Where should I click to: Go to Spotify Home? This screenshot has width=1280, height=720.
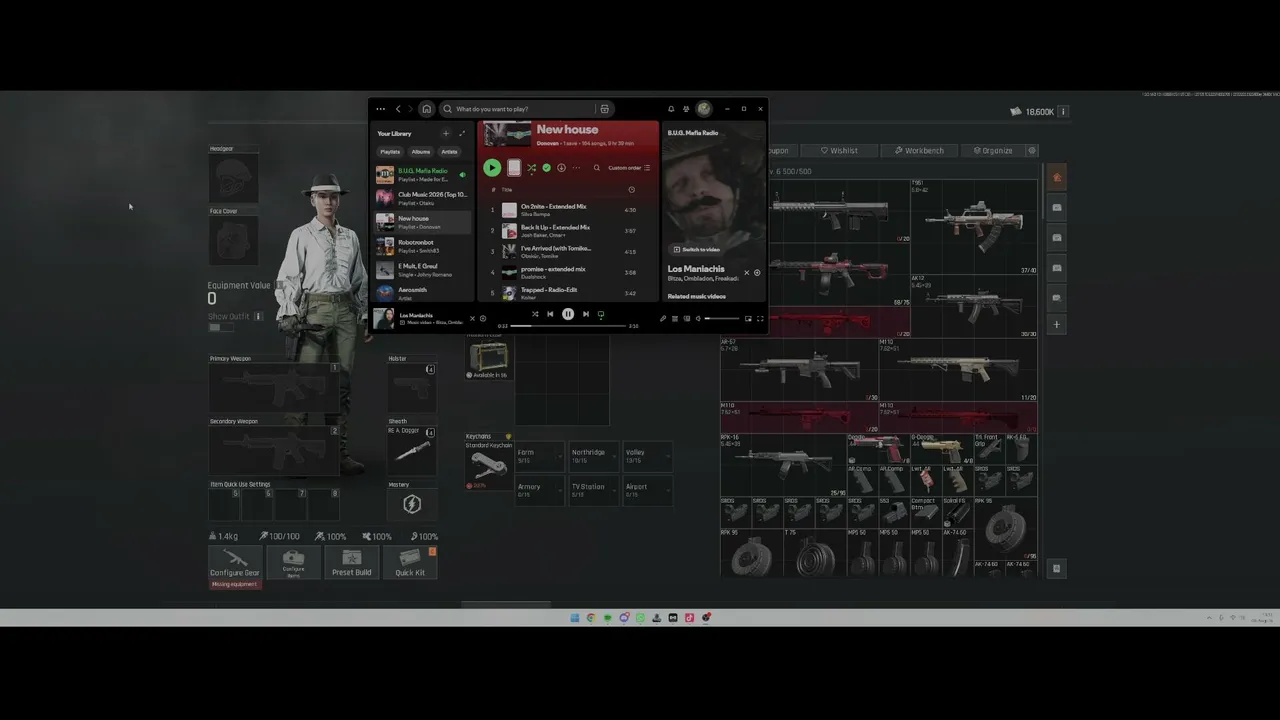(x=426, y=109)
